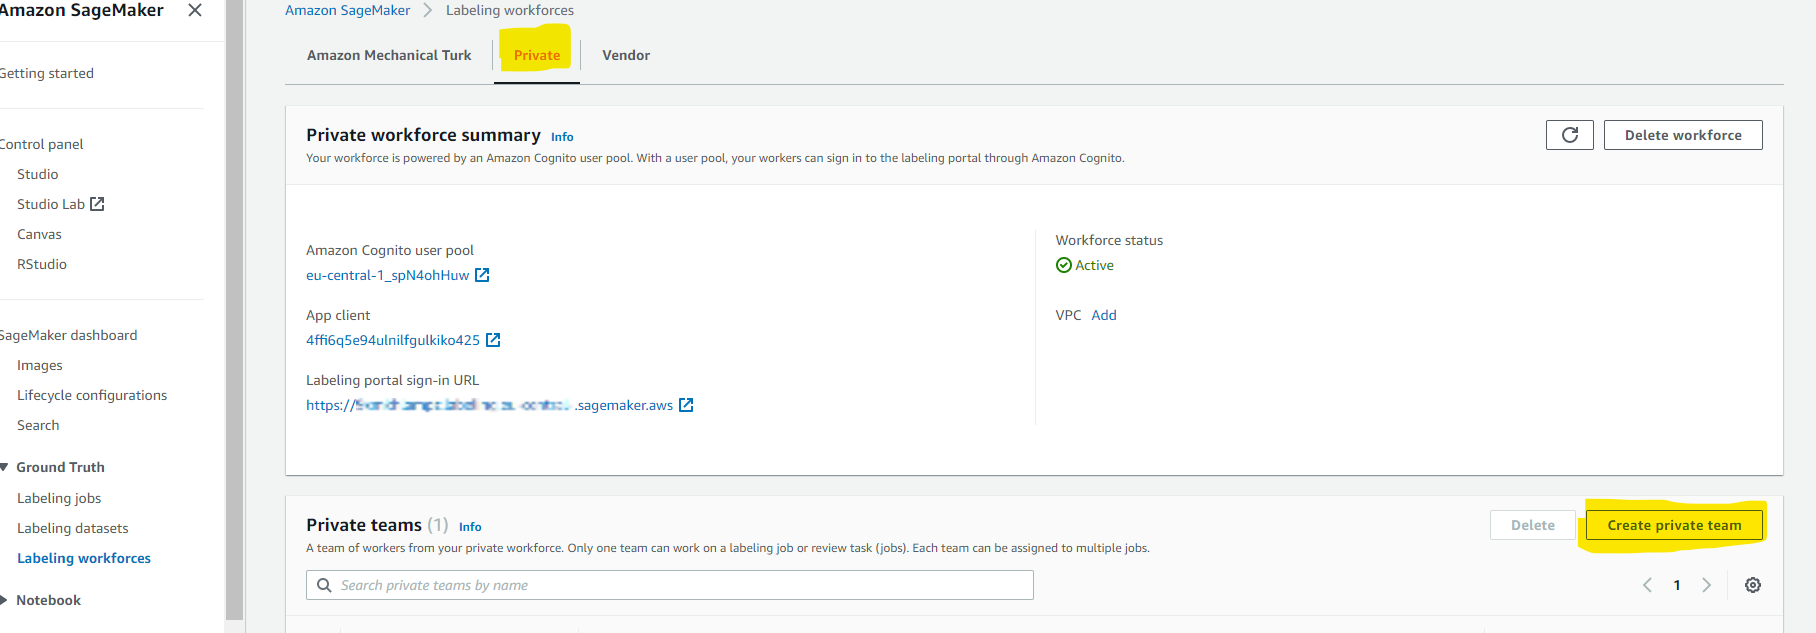
Task: Open private teams table settings gear
Action: point(1752,585)
